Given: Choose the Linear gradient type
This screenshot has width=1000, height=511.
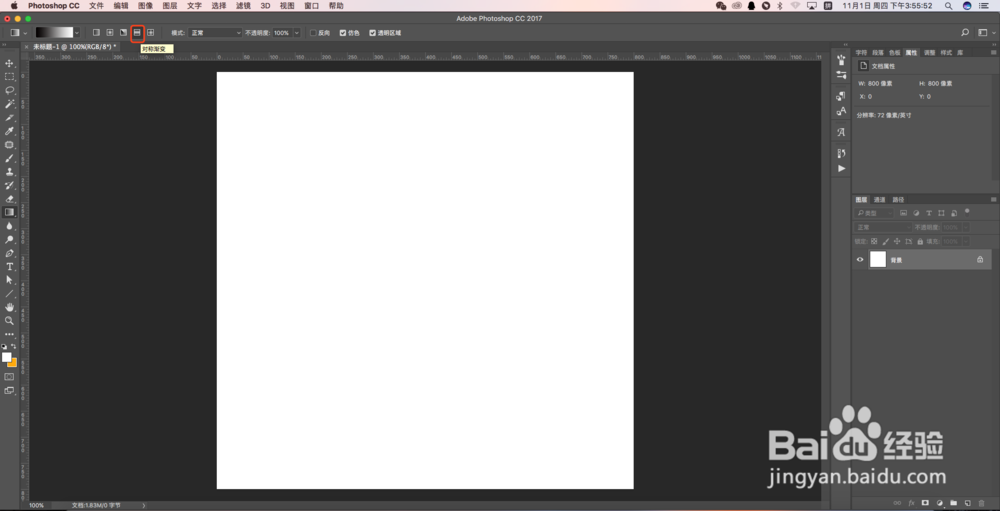Looking at the screenshot, I should [96, 33].
